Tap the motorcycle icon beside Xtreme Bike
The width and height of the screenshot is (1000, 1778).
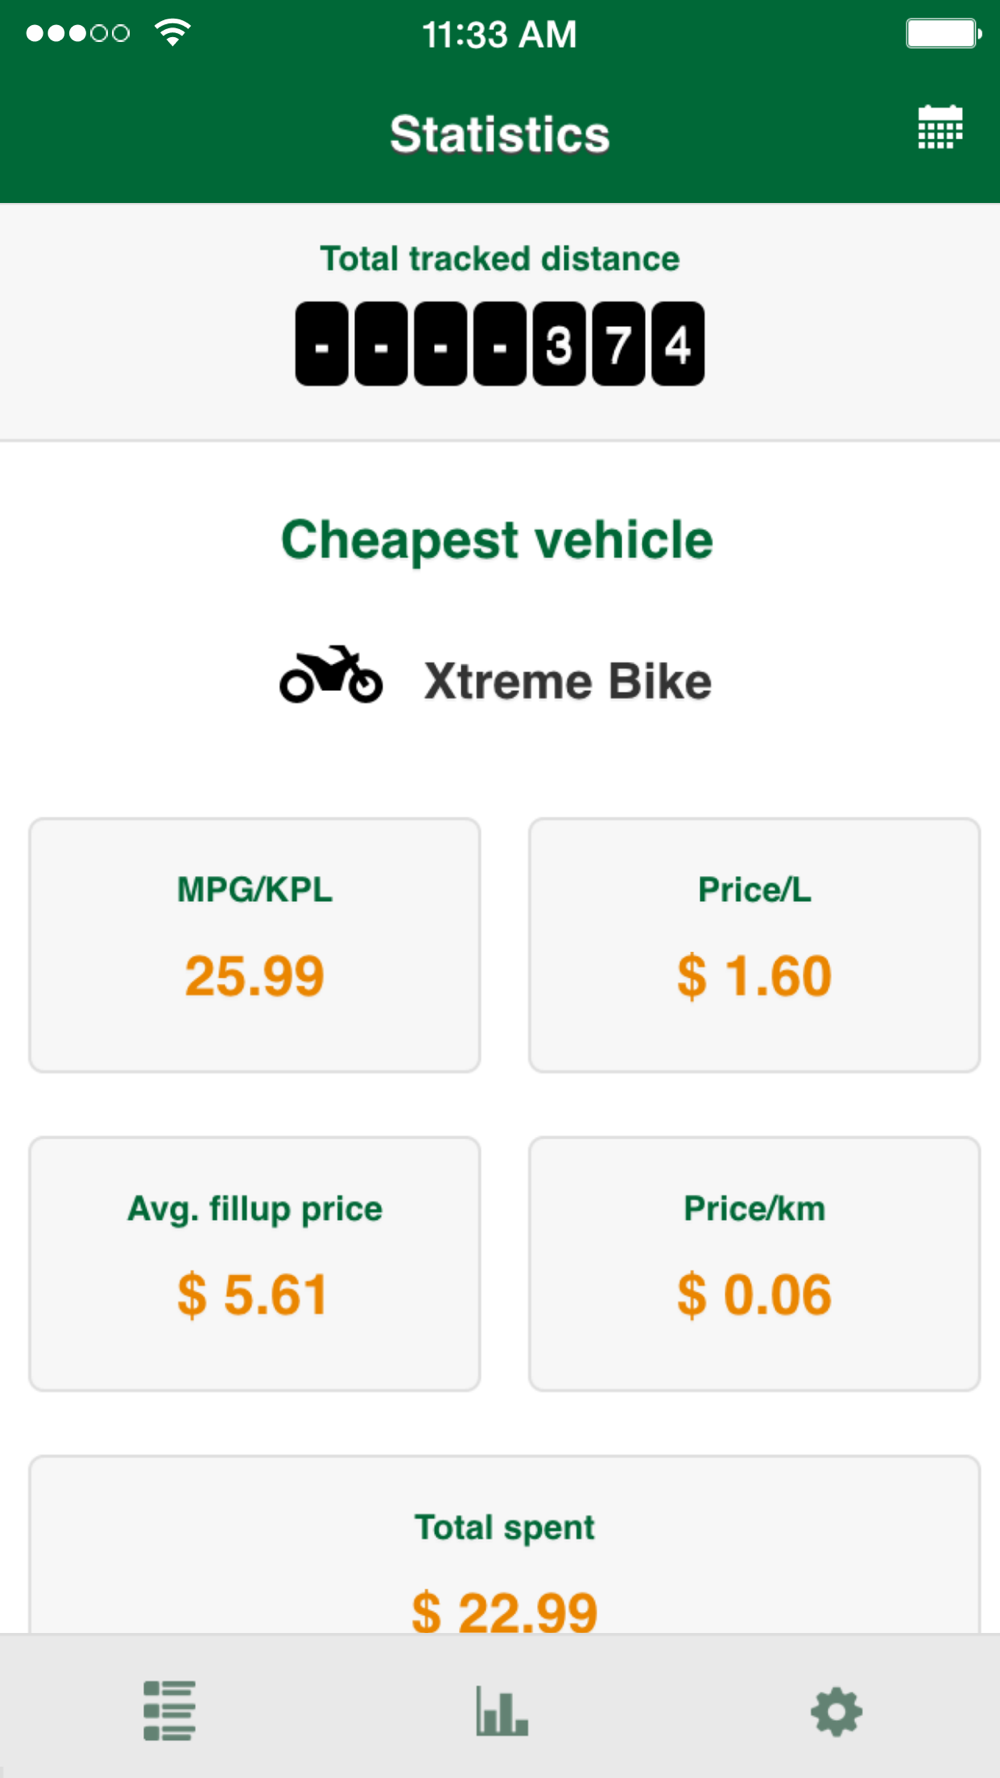[331, 675]
